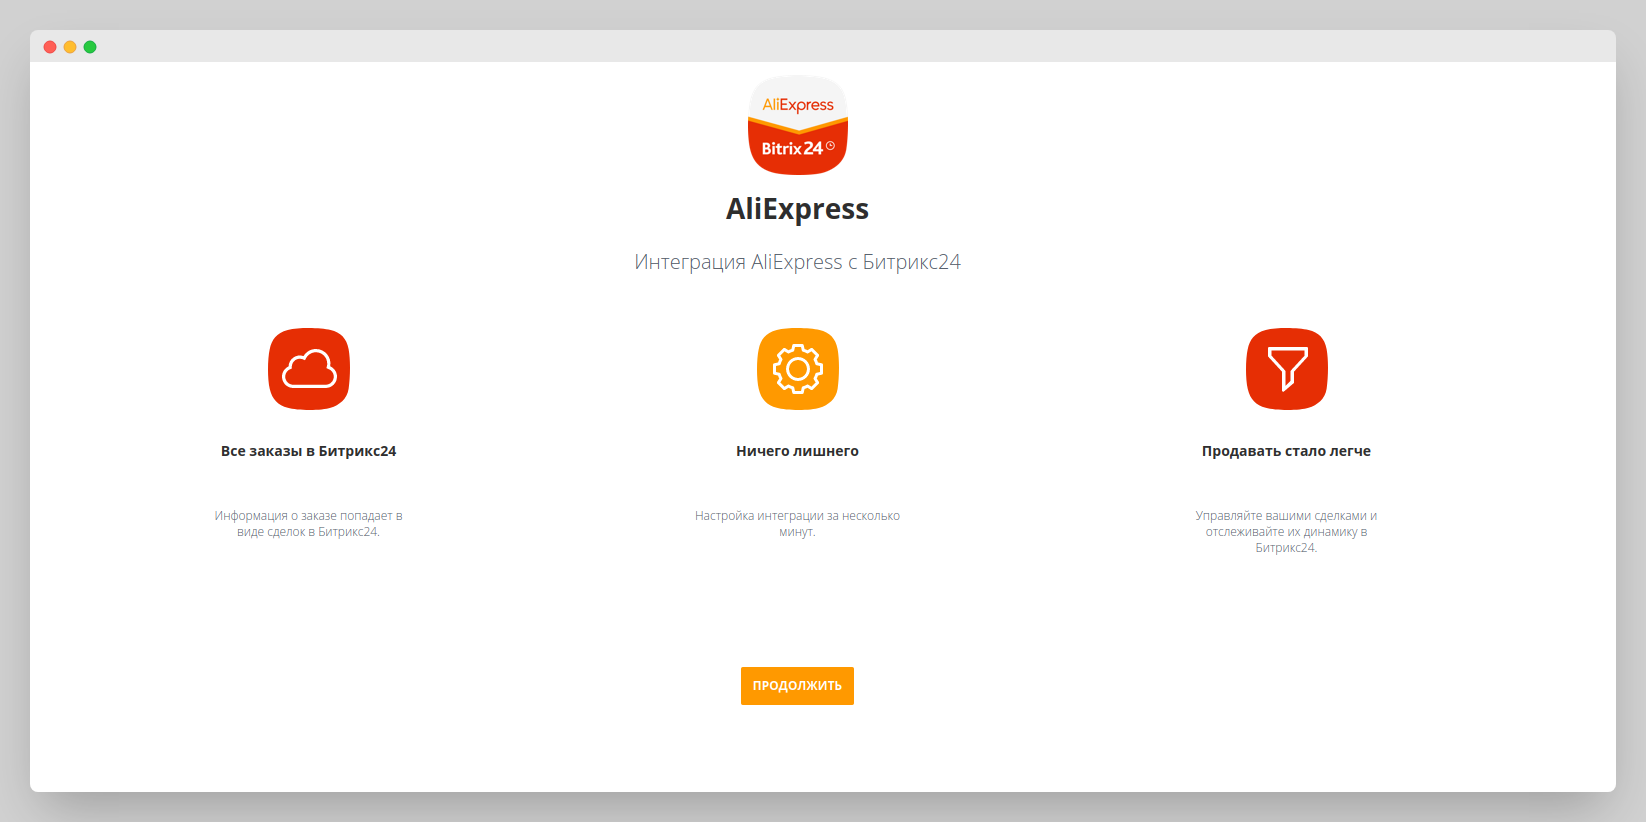Screen dimensions: 1646x822
Task: Click the red cloud orders icon
Action: pyautogui.click(x=309, y=369)
